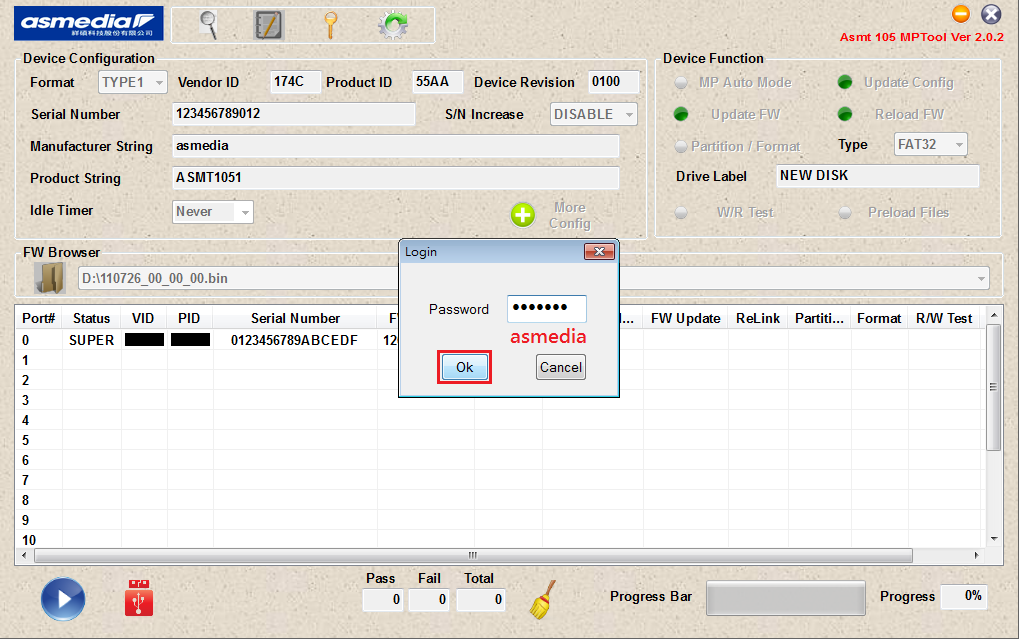
Task: Click the SUPER status cell in port 0
Action: pos(92,341)
